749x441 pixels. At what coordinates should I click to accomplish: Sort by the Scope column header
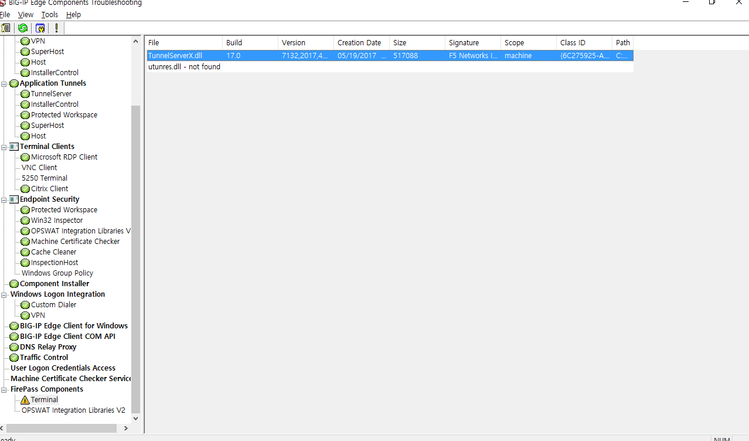tap(528, 43)
